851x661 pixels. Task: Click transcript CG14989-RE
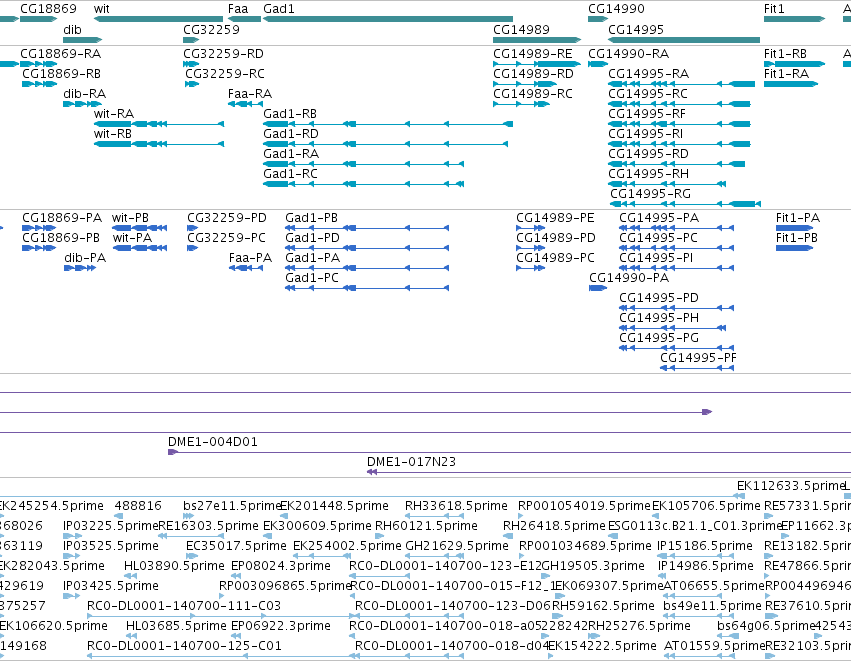[x=537, y=64]
